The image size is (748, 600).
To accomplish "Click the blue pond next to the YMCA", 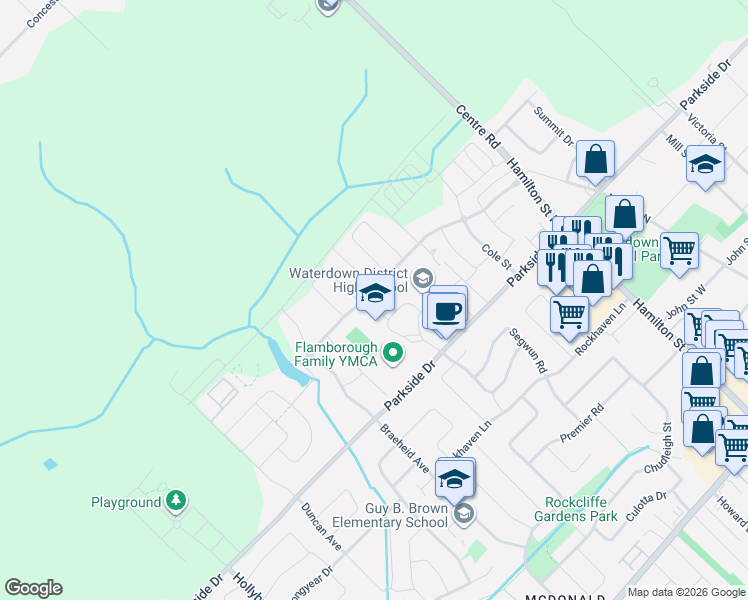I will 288,362.
